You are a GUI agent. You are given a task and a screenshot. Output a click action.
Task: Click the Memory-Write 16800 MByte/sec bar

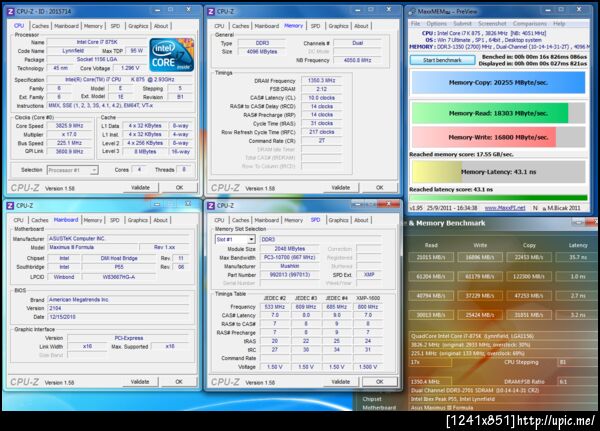(498, 137)
